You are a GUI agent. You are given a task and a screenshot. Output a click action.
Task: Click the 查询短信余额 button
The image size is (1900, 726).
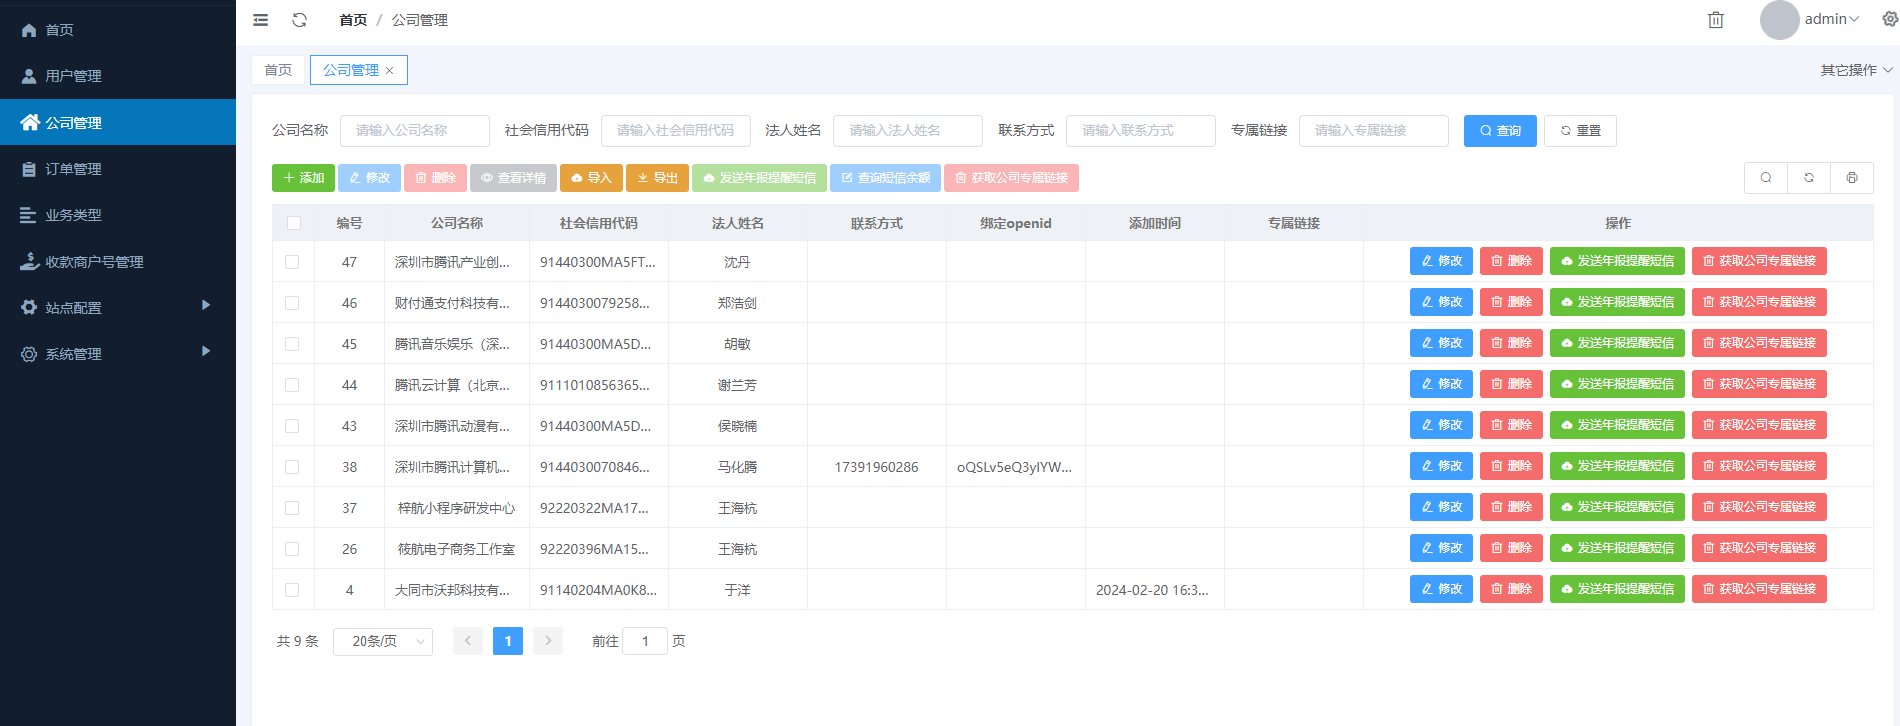885,178
